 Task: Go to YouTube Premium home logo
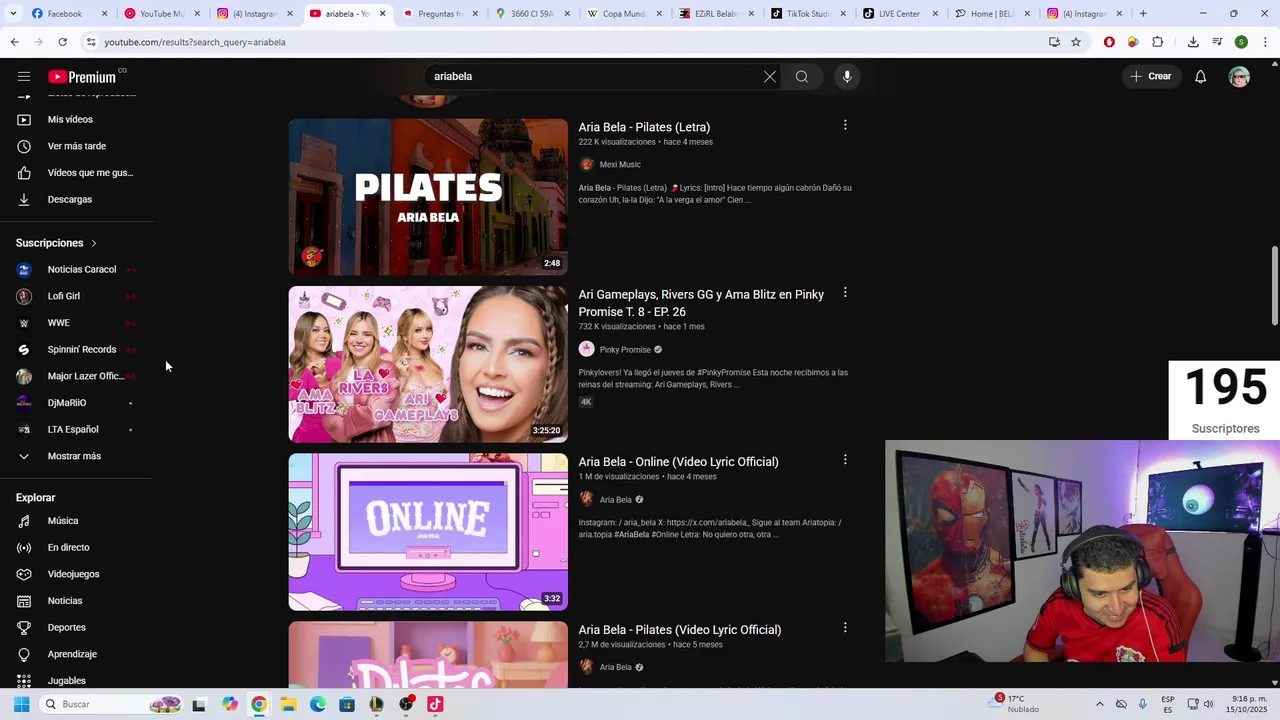coord(82,77)
